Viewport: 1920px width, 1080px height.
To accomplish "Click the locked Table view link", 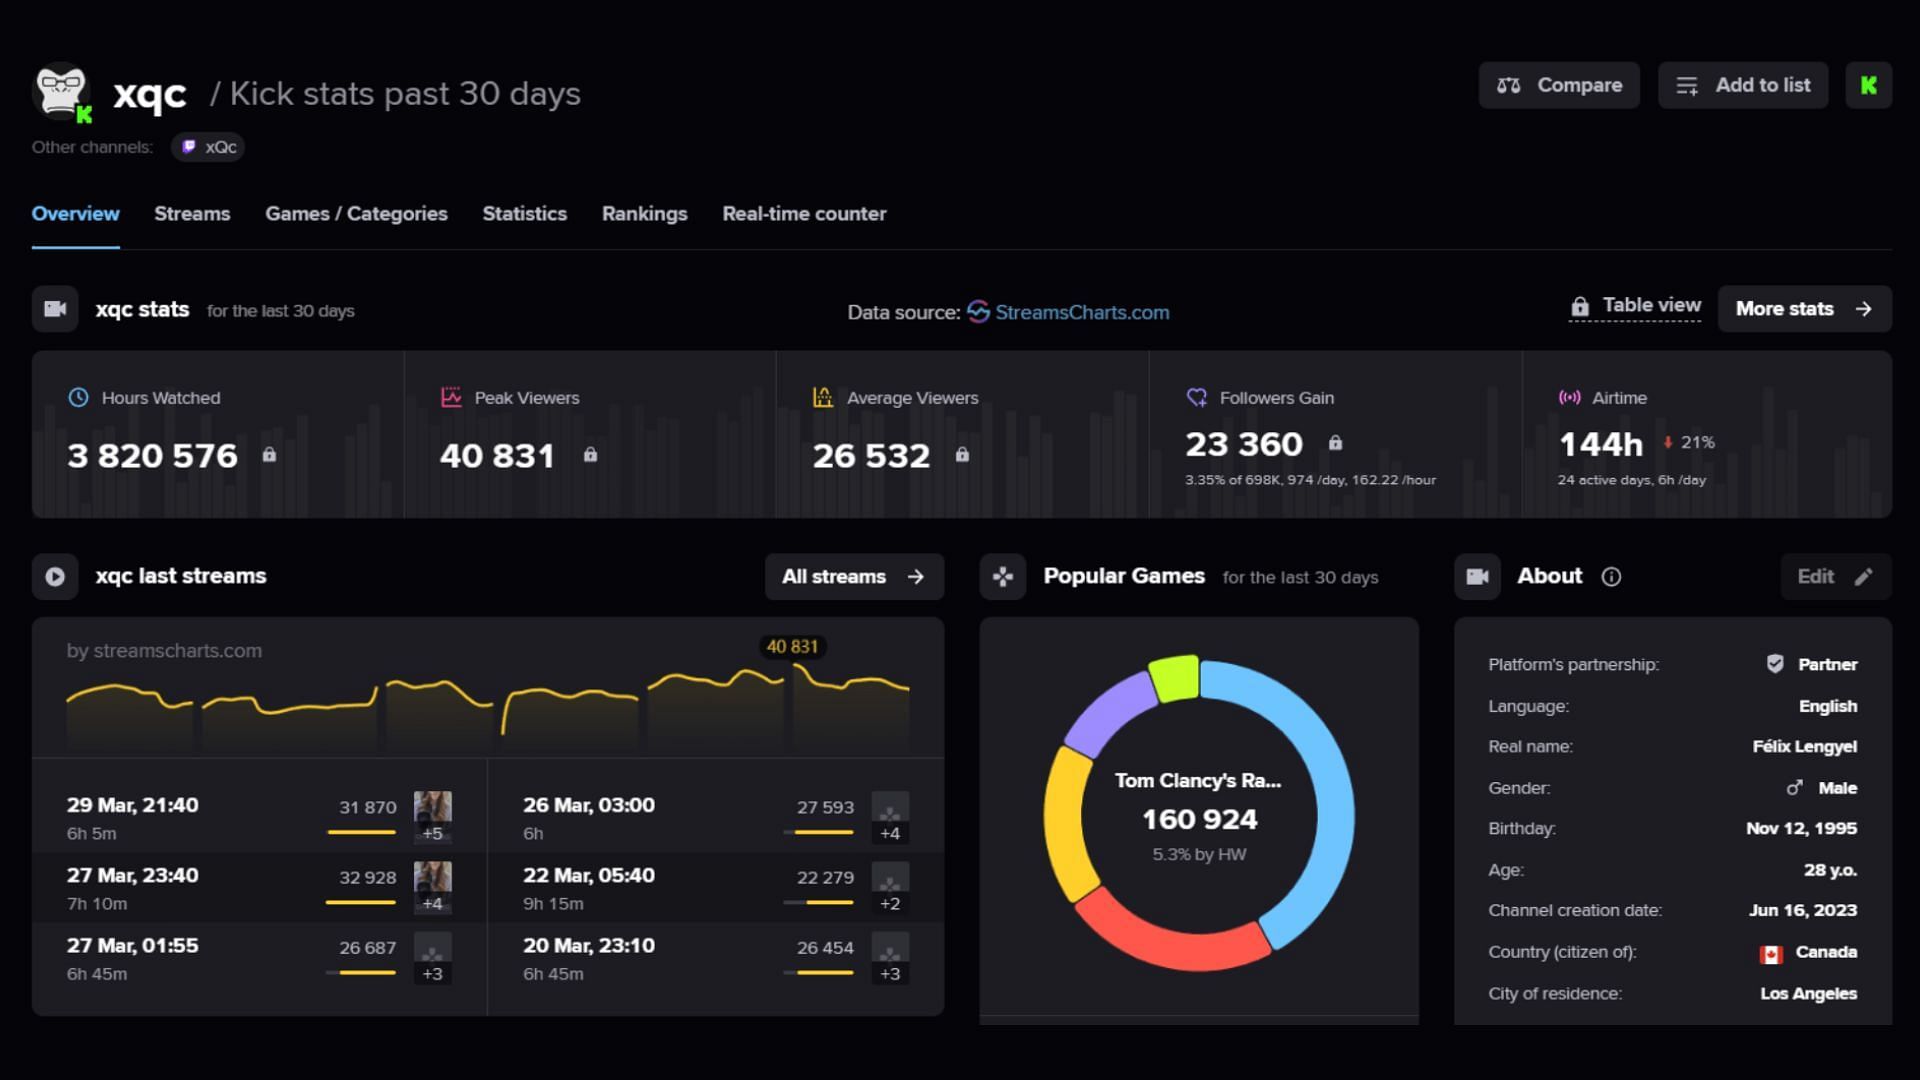I will [x=1635, y=306].
